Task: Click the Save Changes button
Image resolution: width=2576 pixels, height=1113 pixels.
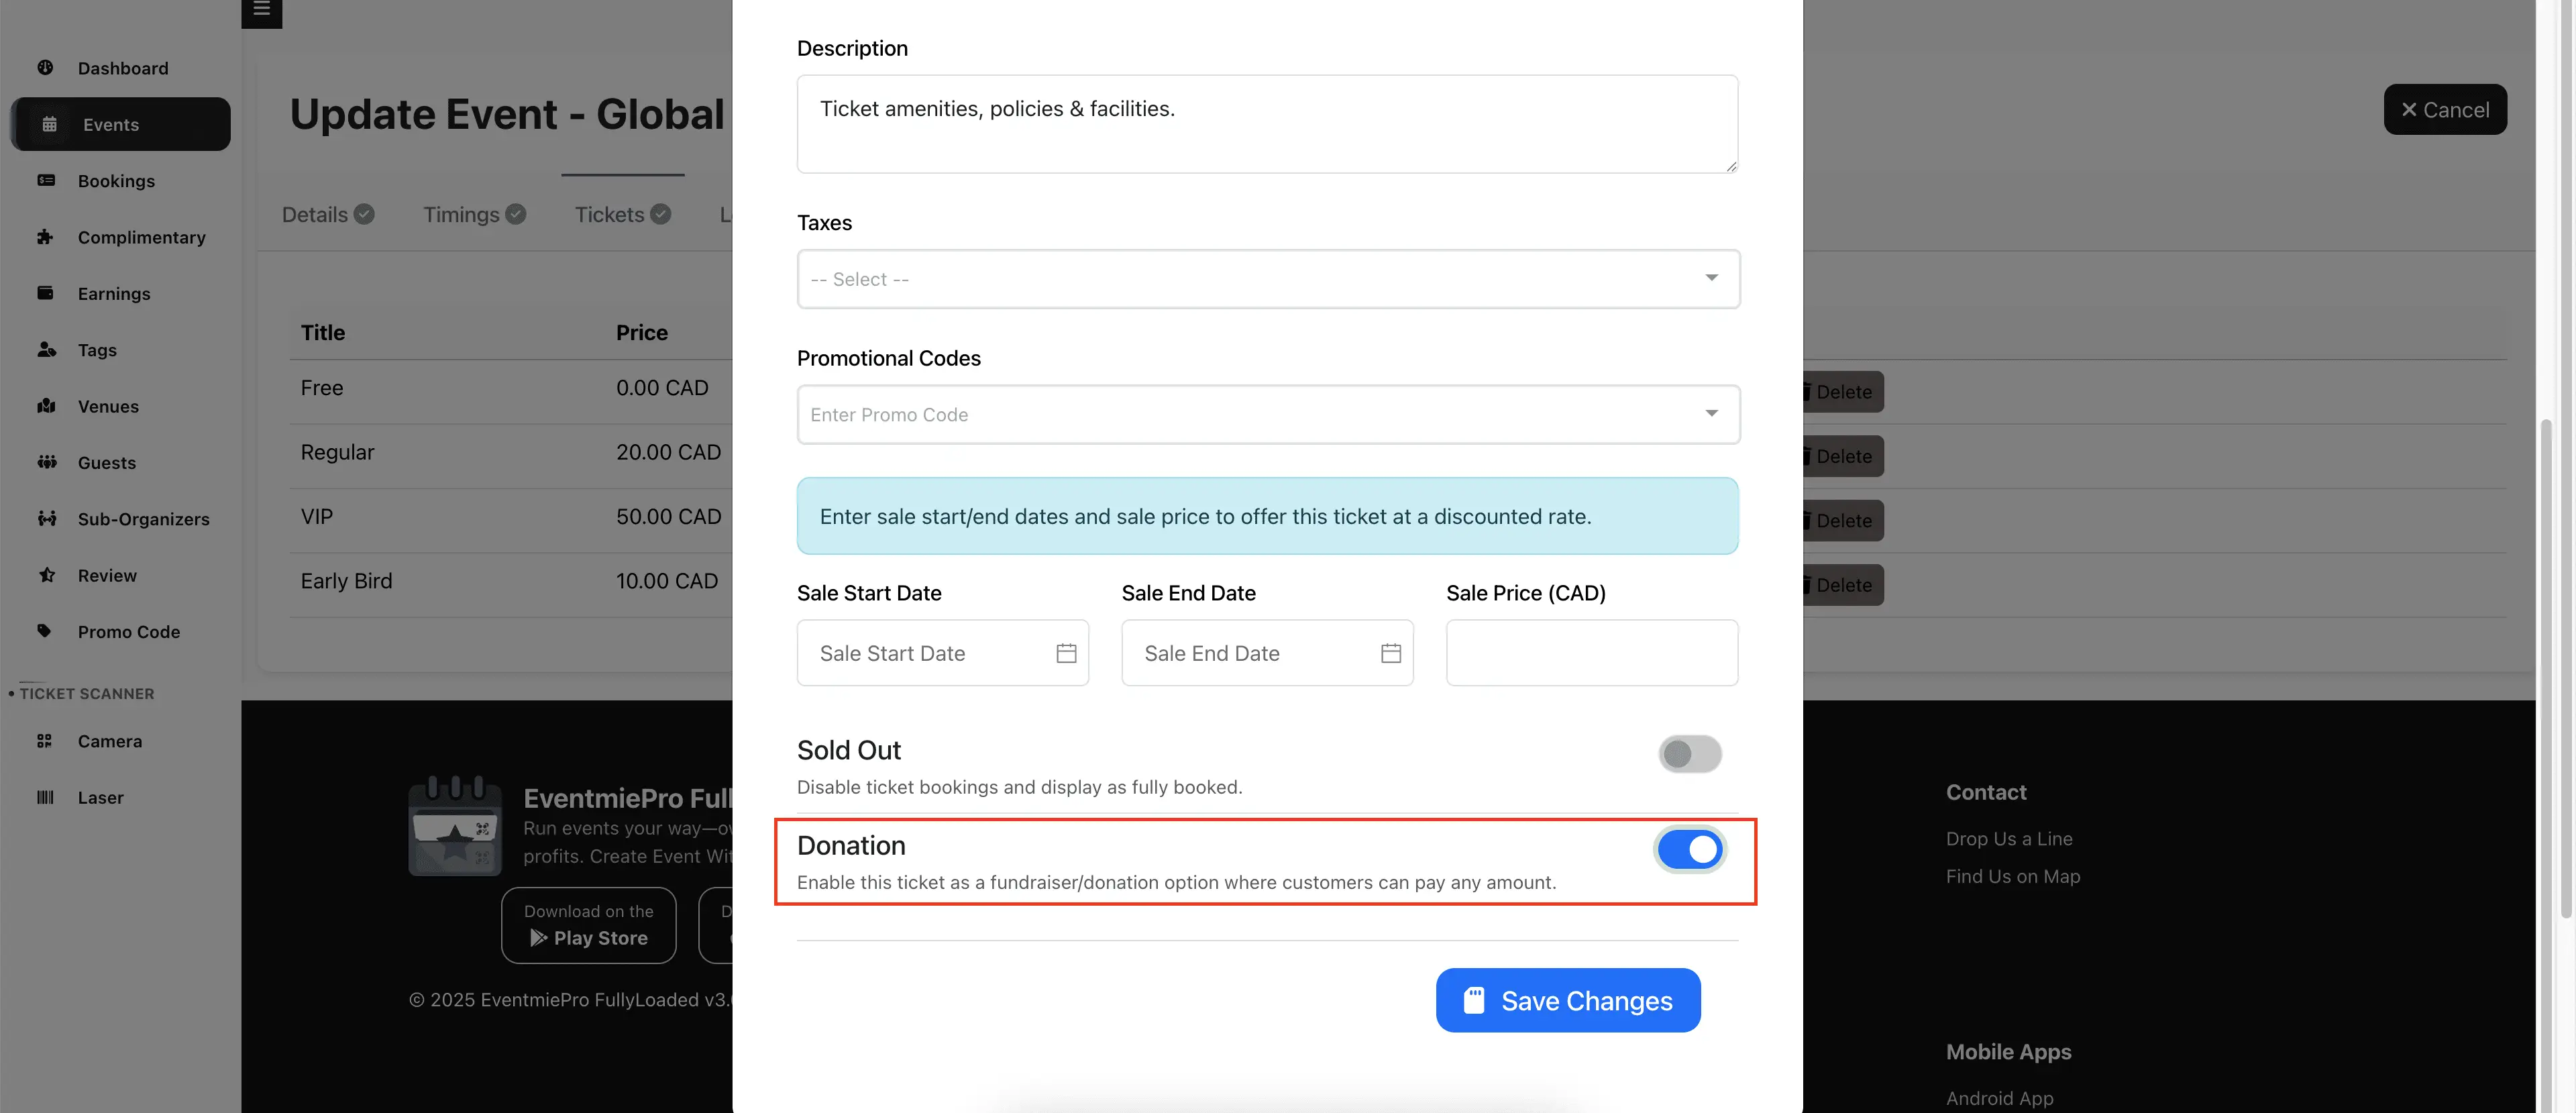Action: click(x=1567, y=1000)
